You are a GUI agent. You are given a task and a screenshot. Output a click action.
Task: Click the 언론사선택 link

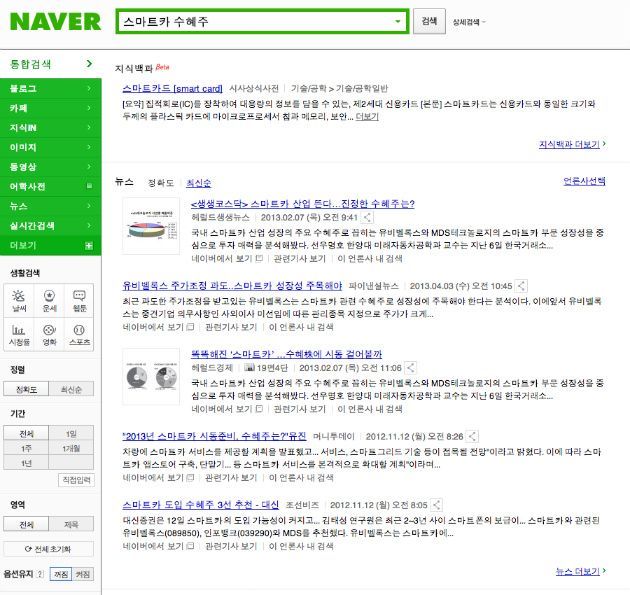(584, 181)
